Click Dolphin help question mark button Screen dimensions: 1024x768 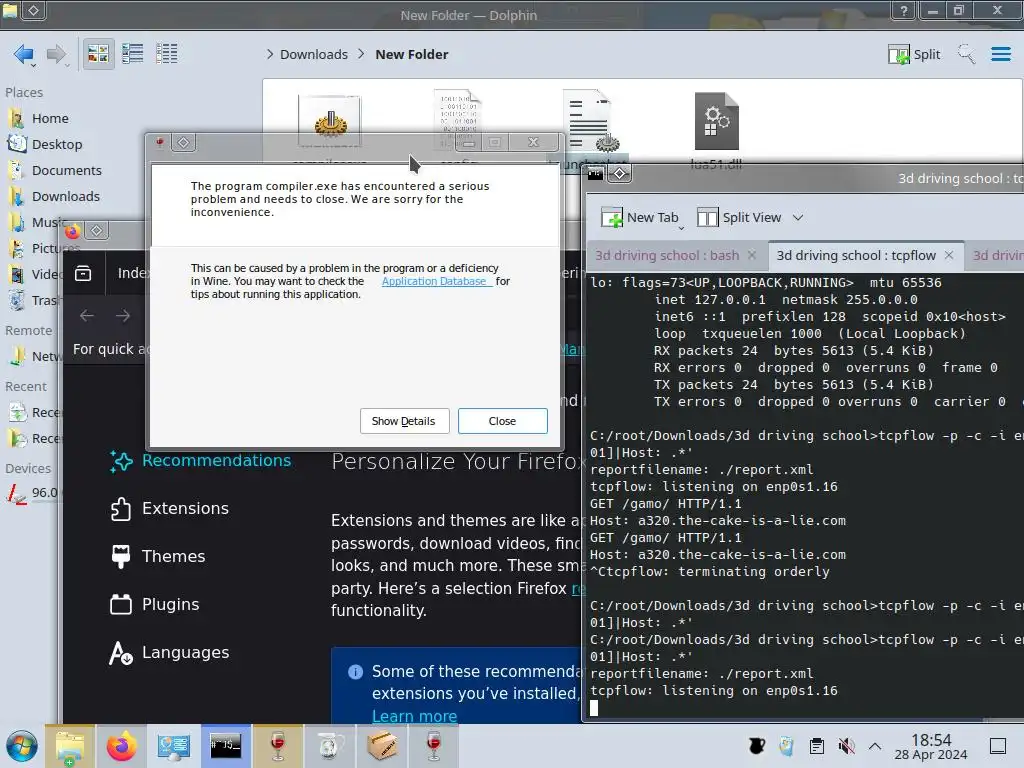(x=903, y=10)
